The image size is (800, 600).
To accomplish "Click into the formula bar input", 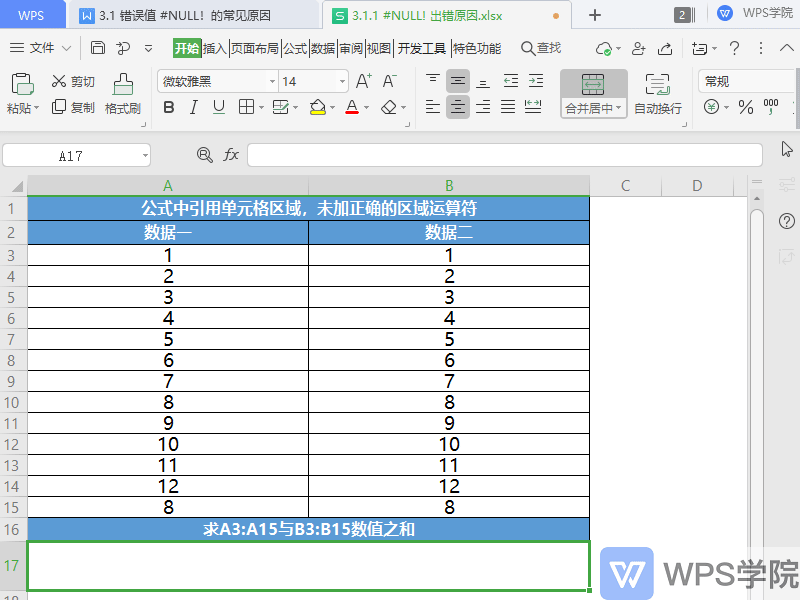I will pyautogui.click(x=505, y=155).
